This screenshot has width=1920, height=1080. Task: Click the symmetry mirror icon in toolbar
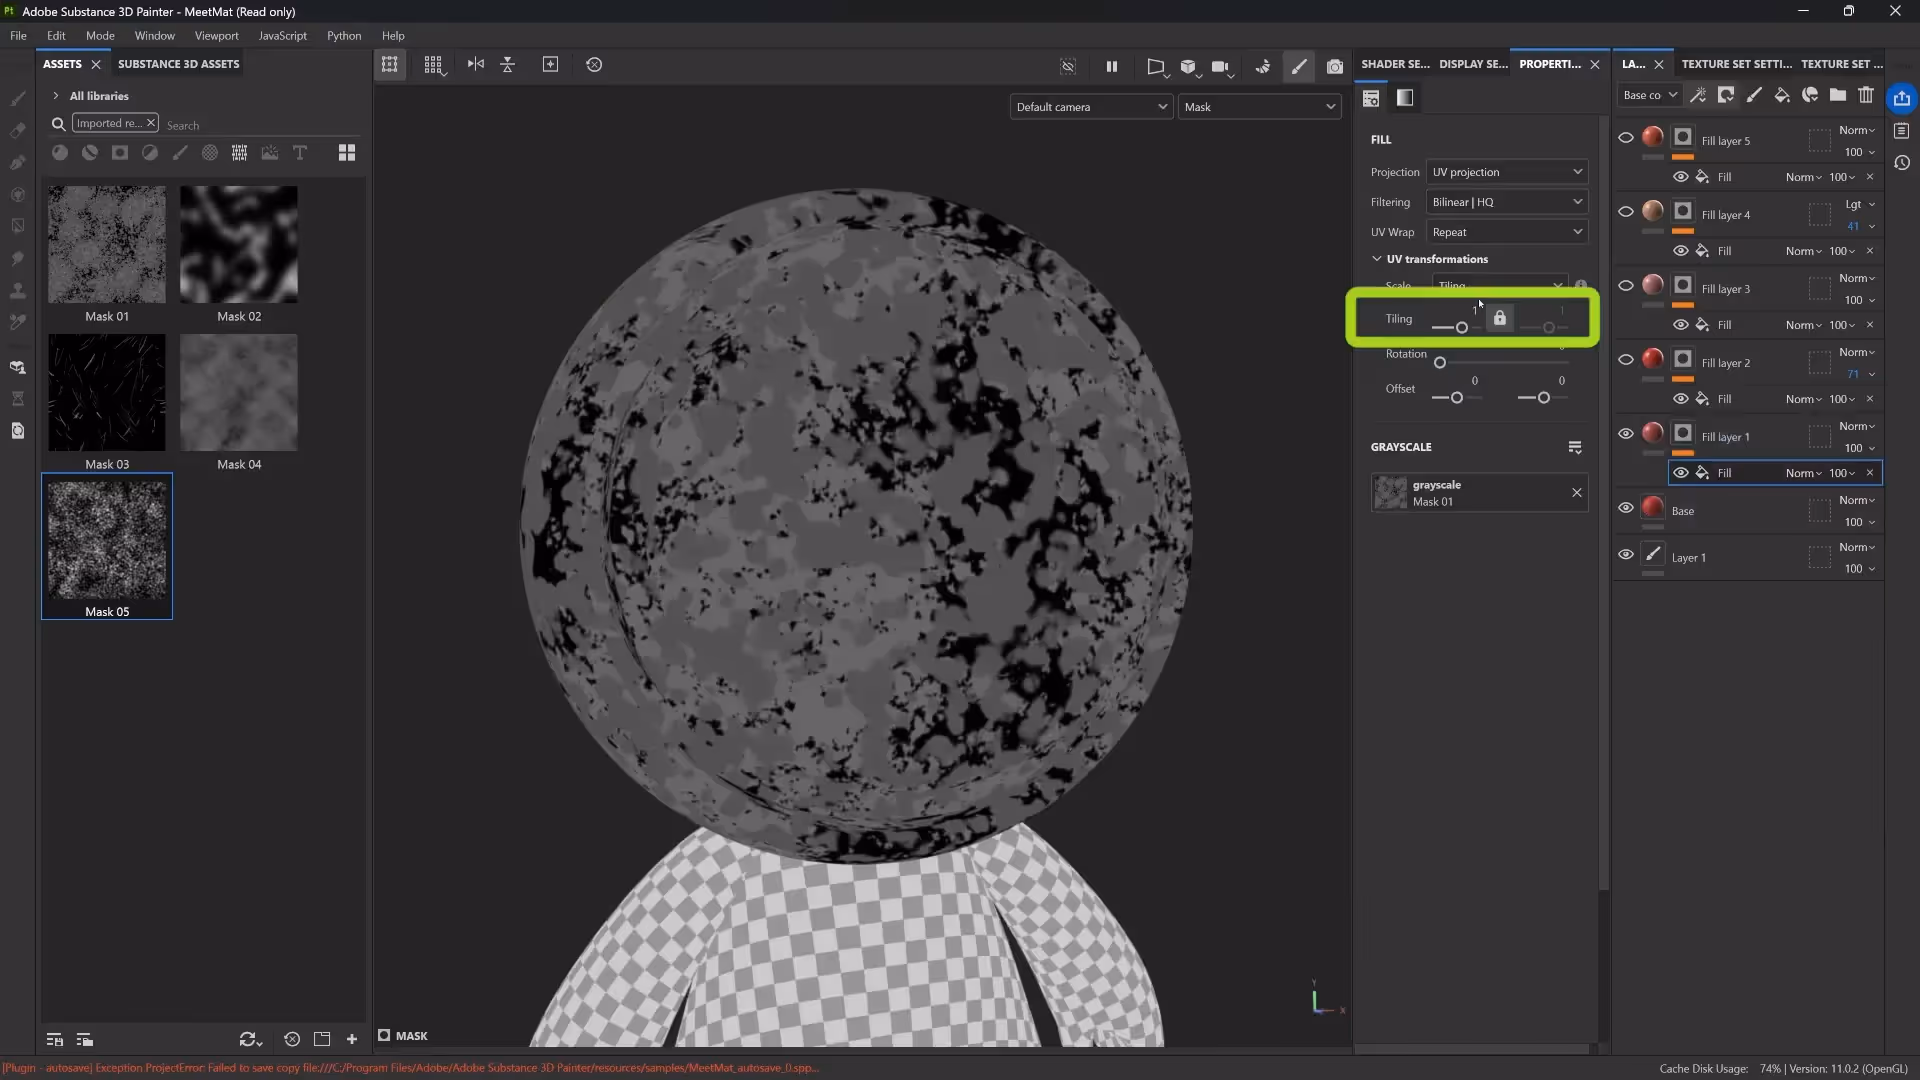[x=476, y=65]
